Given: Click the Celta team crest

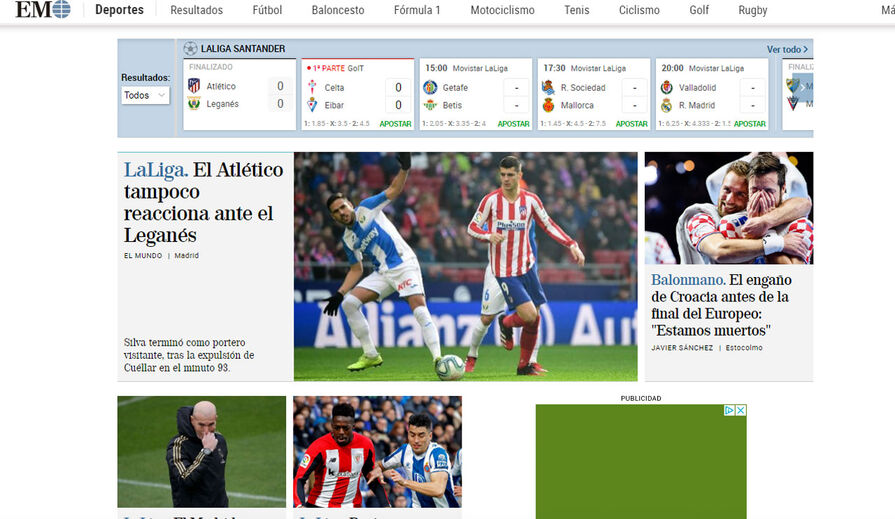Looking at the screenshot, I should pos(312,87).
